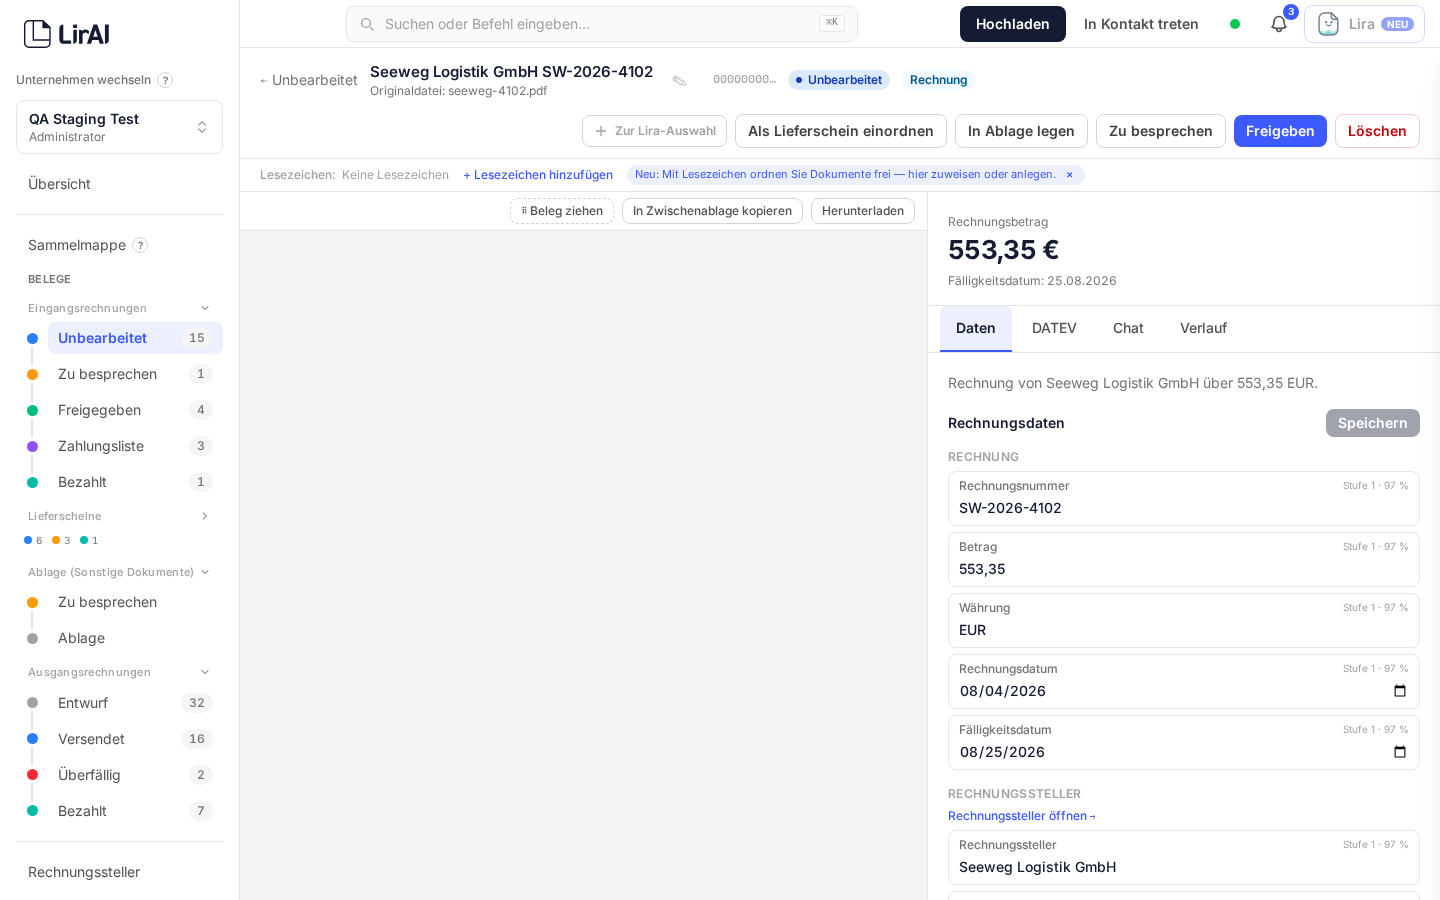Viewport: 1440px width, 900px height.
Task: Open the LirAI logo home link
Action: click(67, 34)
